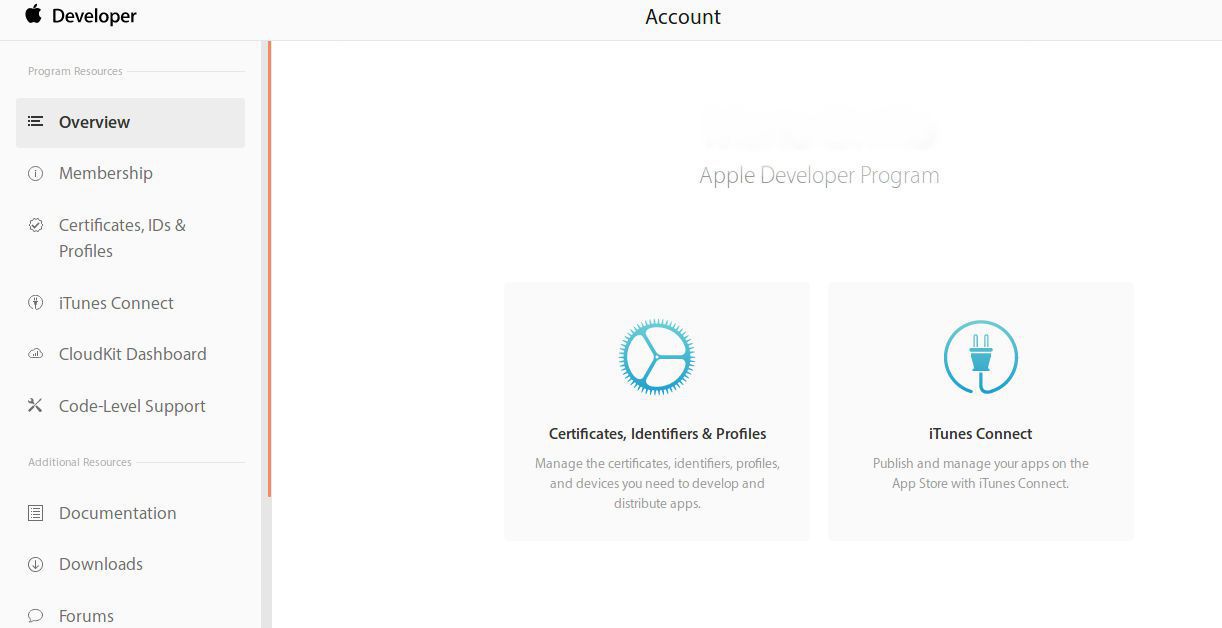This screenshot has width=1222, height=628.
Task: Click the Code-Level Support tools icon
Action: coord(35,406)
